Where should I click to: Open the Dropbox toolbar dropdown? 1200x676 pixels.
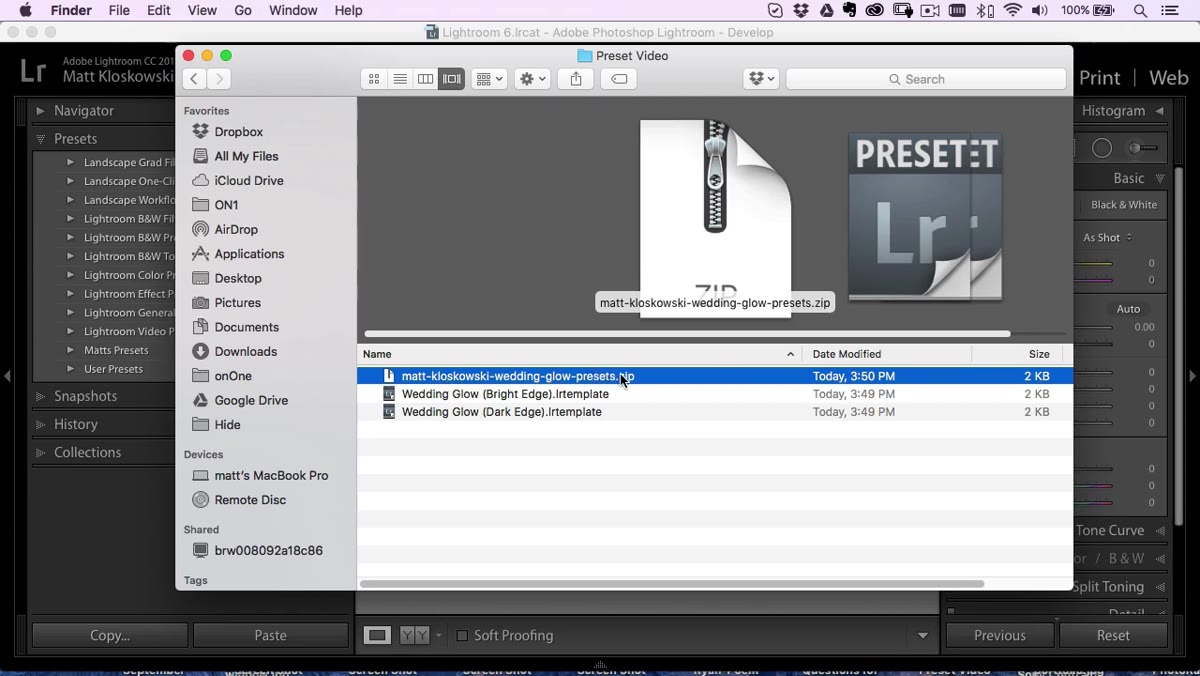click(761, 79)
